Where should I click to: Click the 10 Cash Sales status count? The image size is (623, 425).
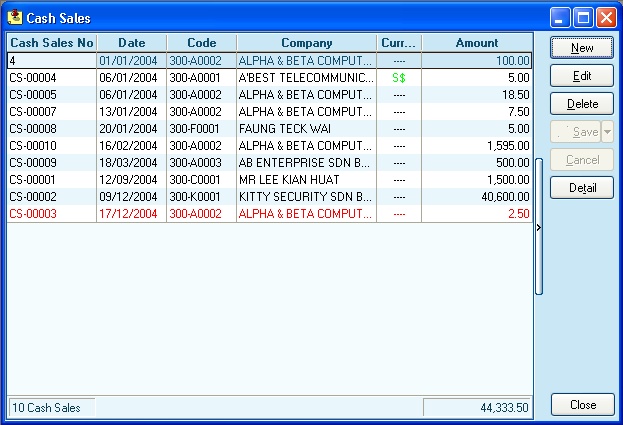click(x=52, y=408)
